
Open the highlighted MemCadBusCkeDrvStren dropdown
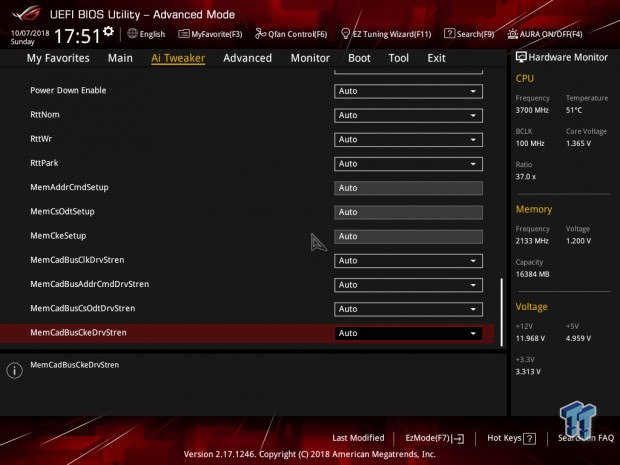408,333
